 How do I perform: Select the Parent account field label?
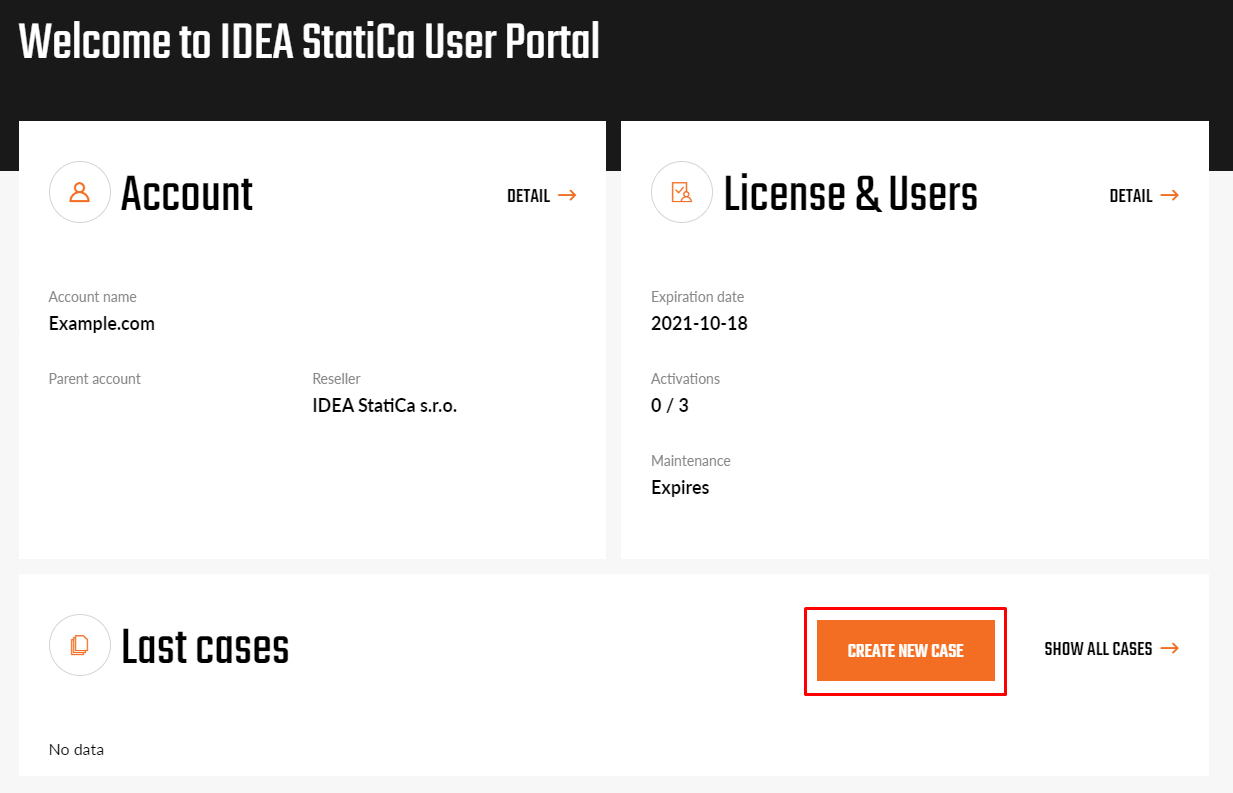click(x=94, y=378)
